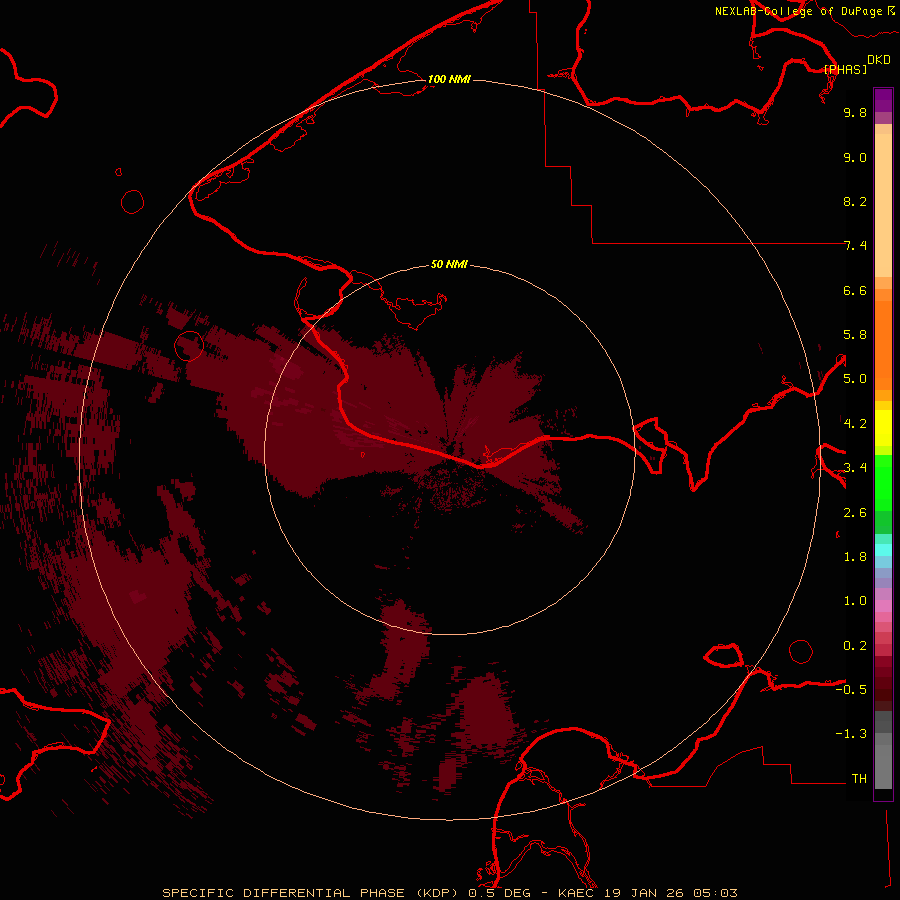This screenshot has width=900, height=900.
Task: Click the 5.0 value on the color scale
Action: click(x=855, y=379)
